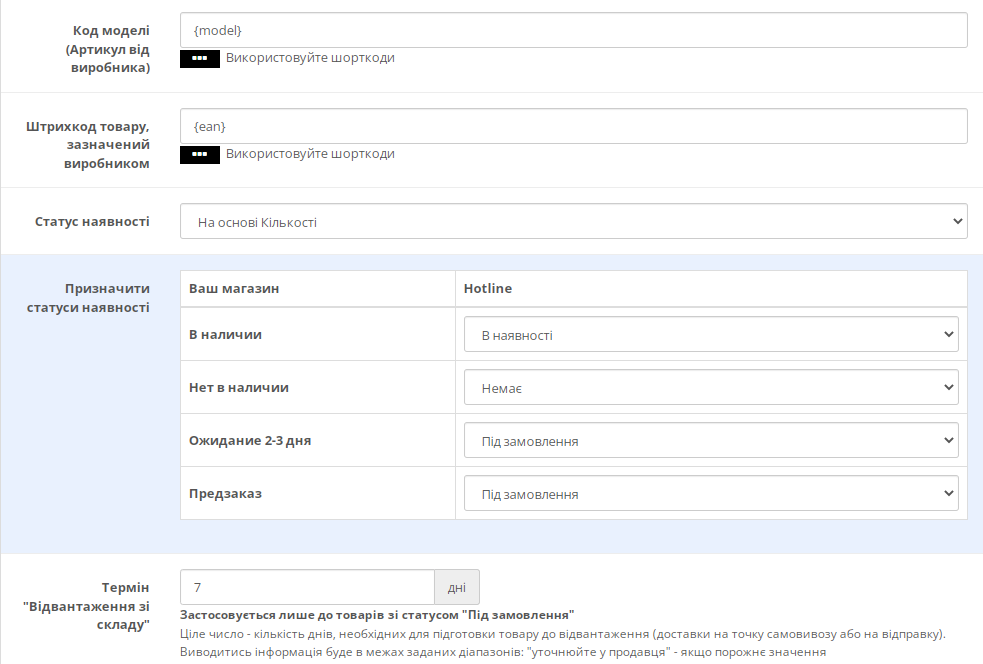983x664 pixels.
Task: Click the Призначити статуси наявності label
Action: point(88,298)
